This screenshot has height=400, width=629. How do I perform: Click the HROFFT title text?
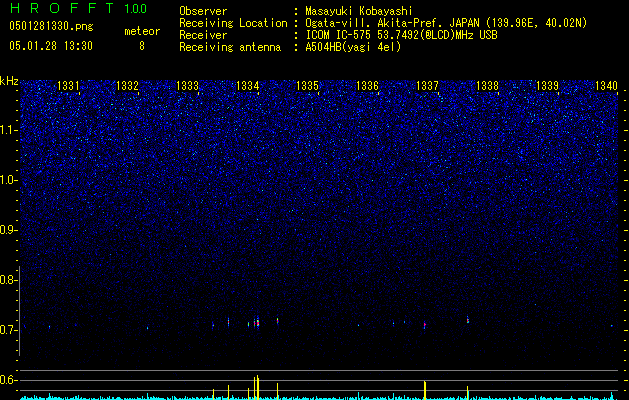point(62,8)
